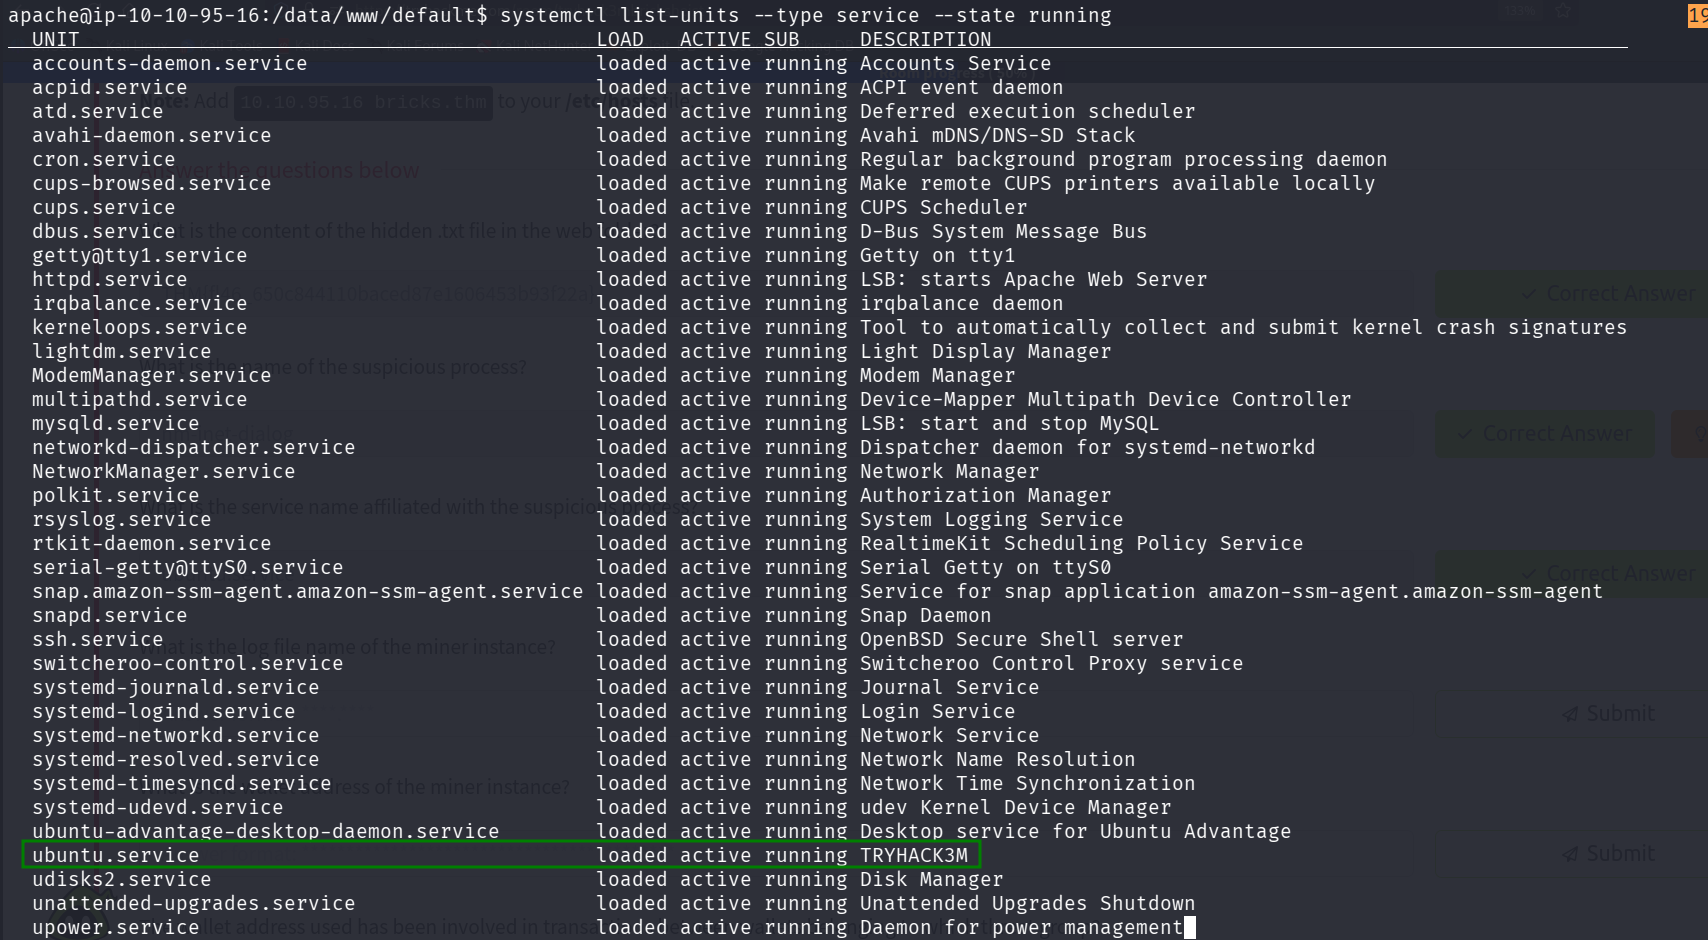This screenshot has width=1708, height=940.
Task: Select the httpd.service entry
Action: tap(109, 279)
